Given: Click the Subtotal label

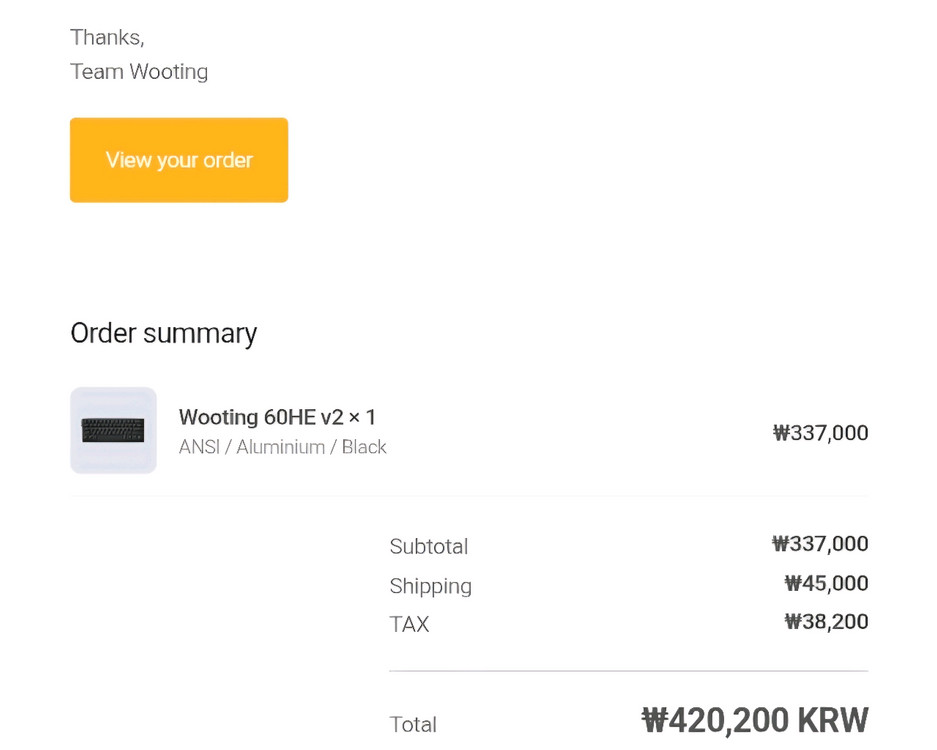Looking at the screenshot, I should pyautogui.click(x=428, y=546).
